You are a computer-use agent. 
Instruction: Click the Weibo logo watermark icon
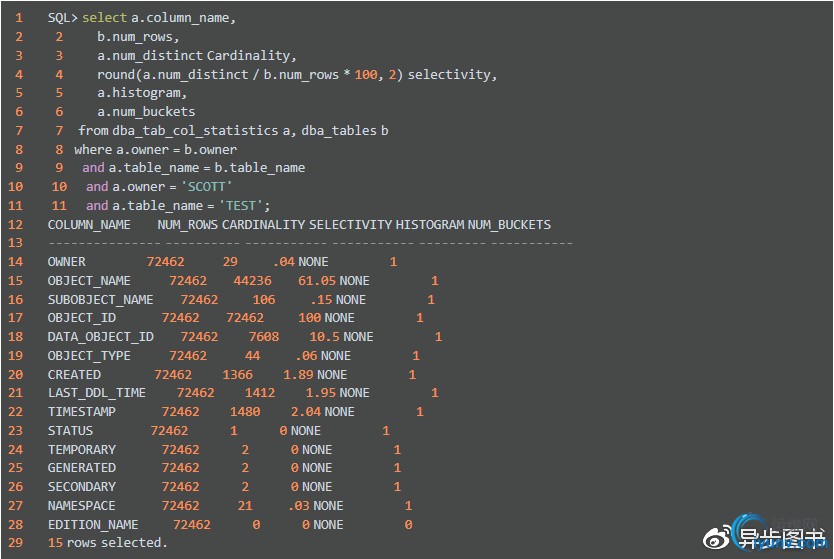click(x=718, y=537)
